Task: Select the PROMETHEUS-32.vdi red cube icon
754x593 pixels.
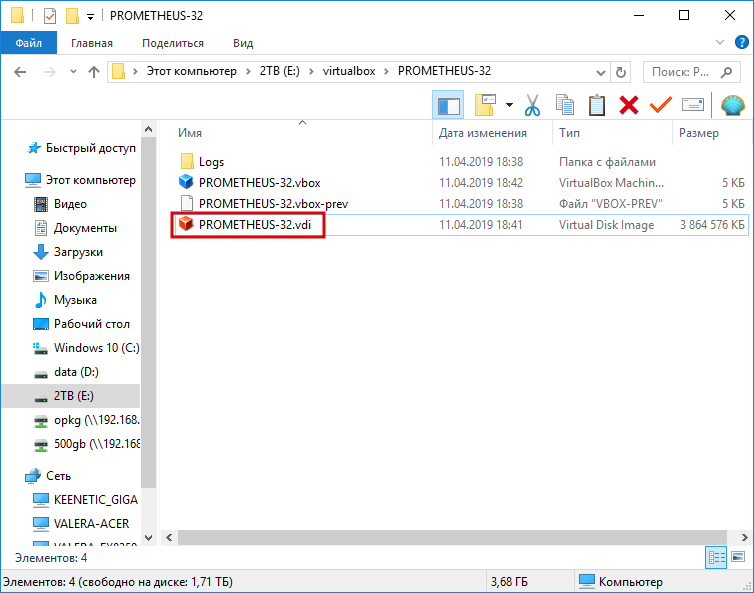Action: click(x=186, y=224)
